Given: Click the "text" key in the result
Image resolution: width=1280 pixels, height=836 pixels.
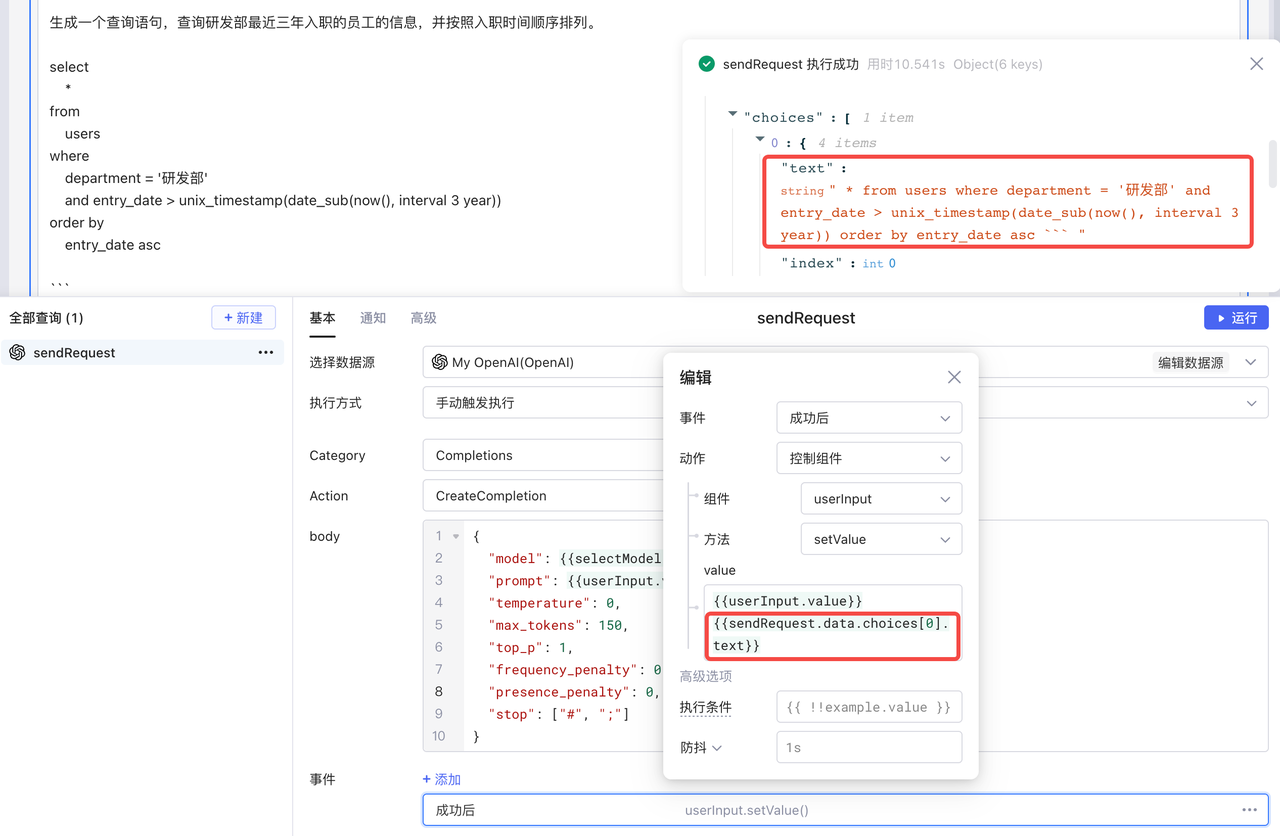Looking at the screenshot, I should (809, 168).
